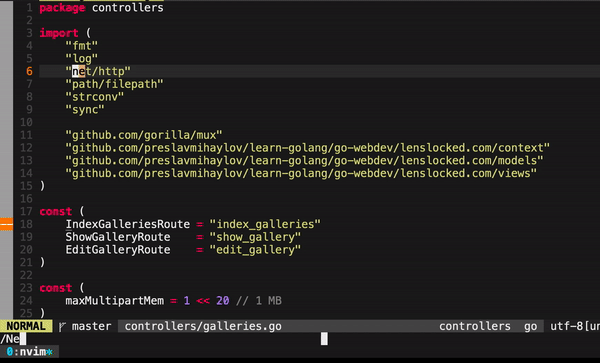Image resolution: width=600 pixels, height=363 pixels.
Task: Click the const keyword on line 17
Action: [55, 212]
